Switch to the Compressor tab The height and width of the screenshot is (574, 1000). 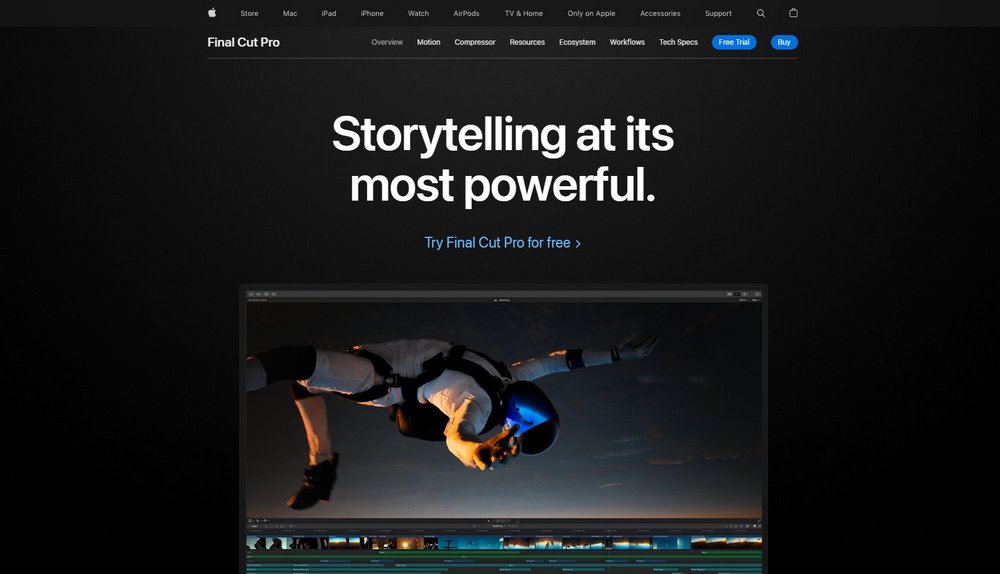click(x=474, y=42)
